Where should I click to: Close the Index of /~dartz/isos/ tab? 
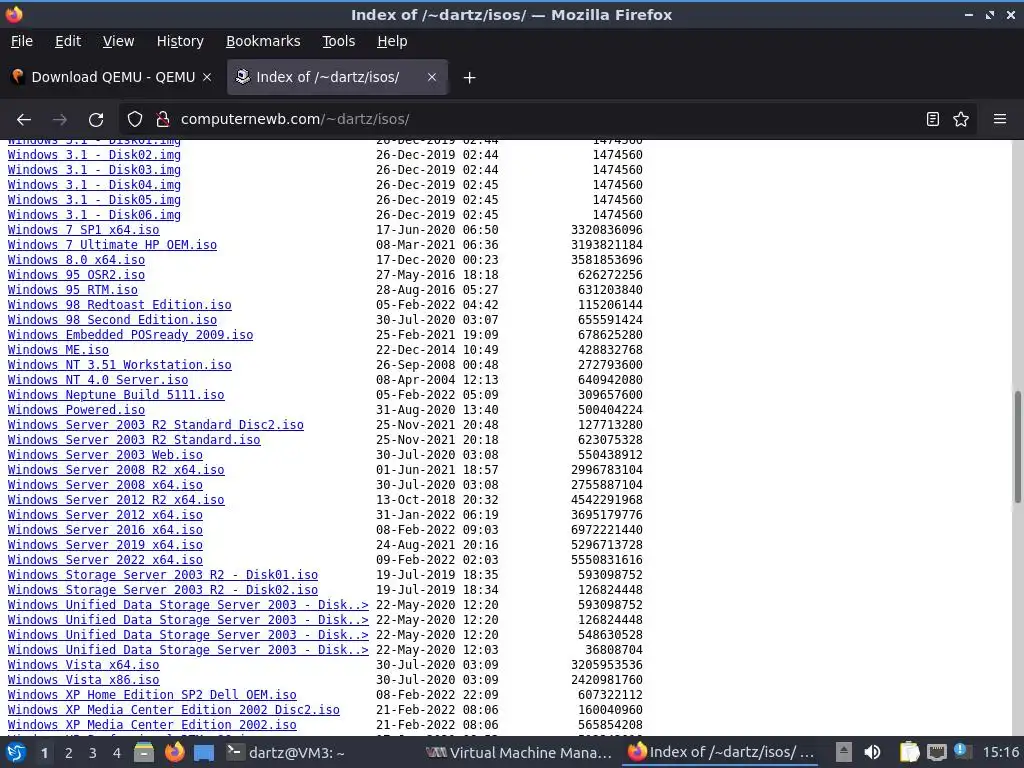click(432, 77)
